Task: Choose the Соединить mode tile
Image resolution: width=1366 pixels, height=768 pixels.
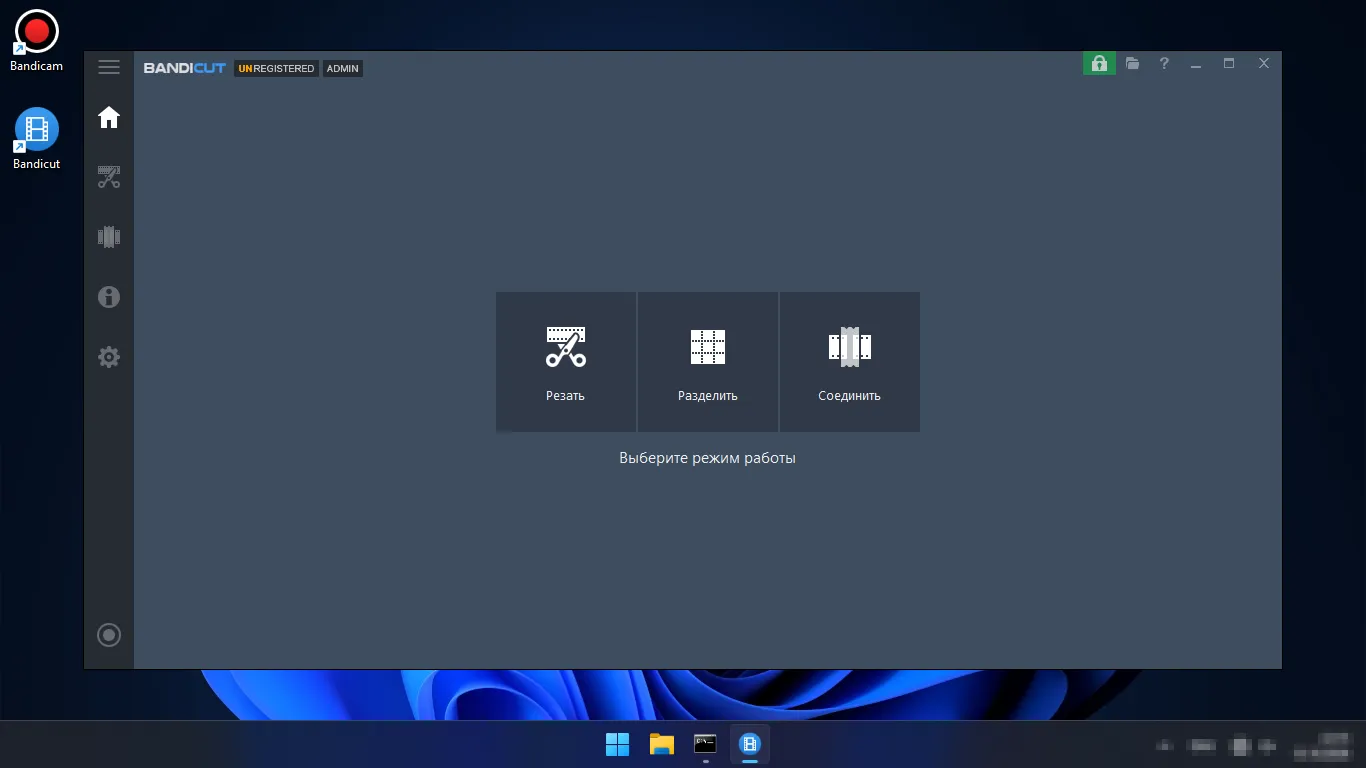Action: coord(850,362)
